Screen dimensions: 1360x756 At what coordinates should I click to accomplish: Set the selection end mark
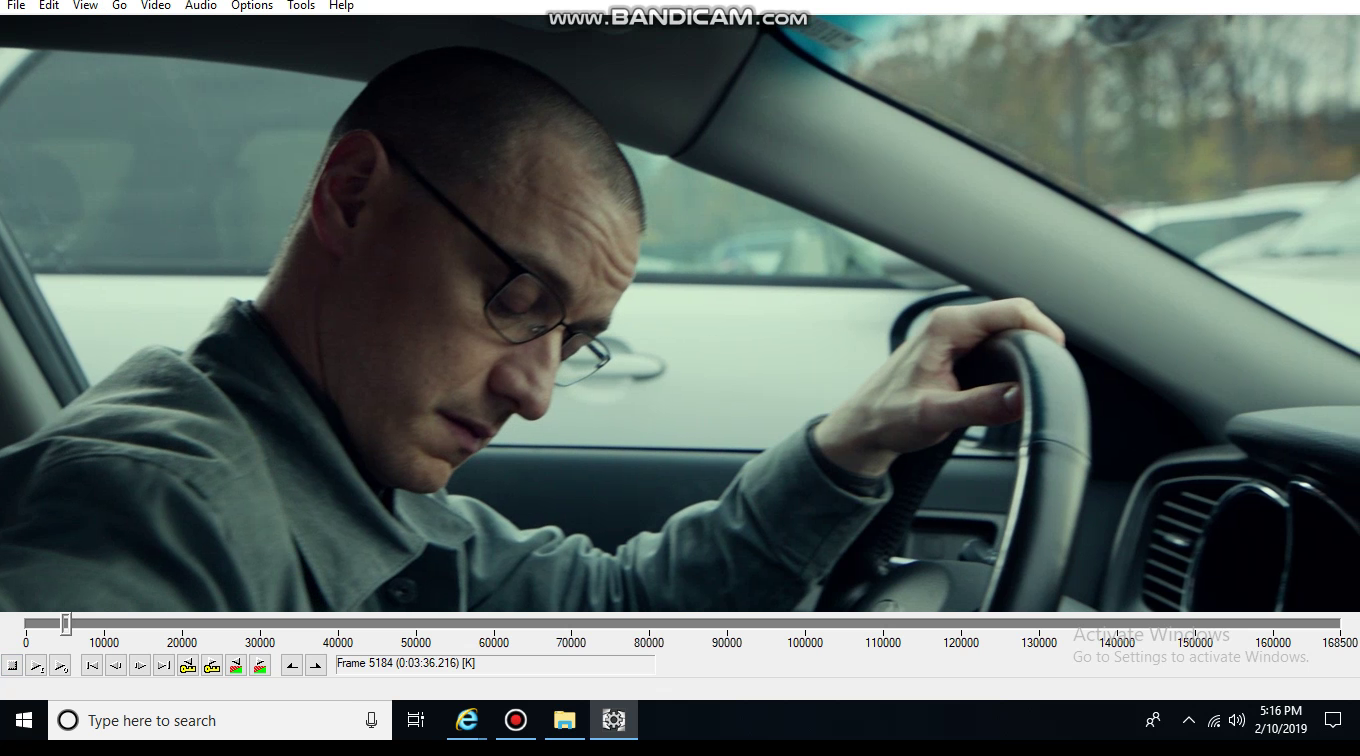click(x=316, y=666)
